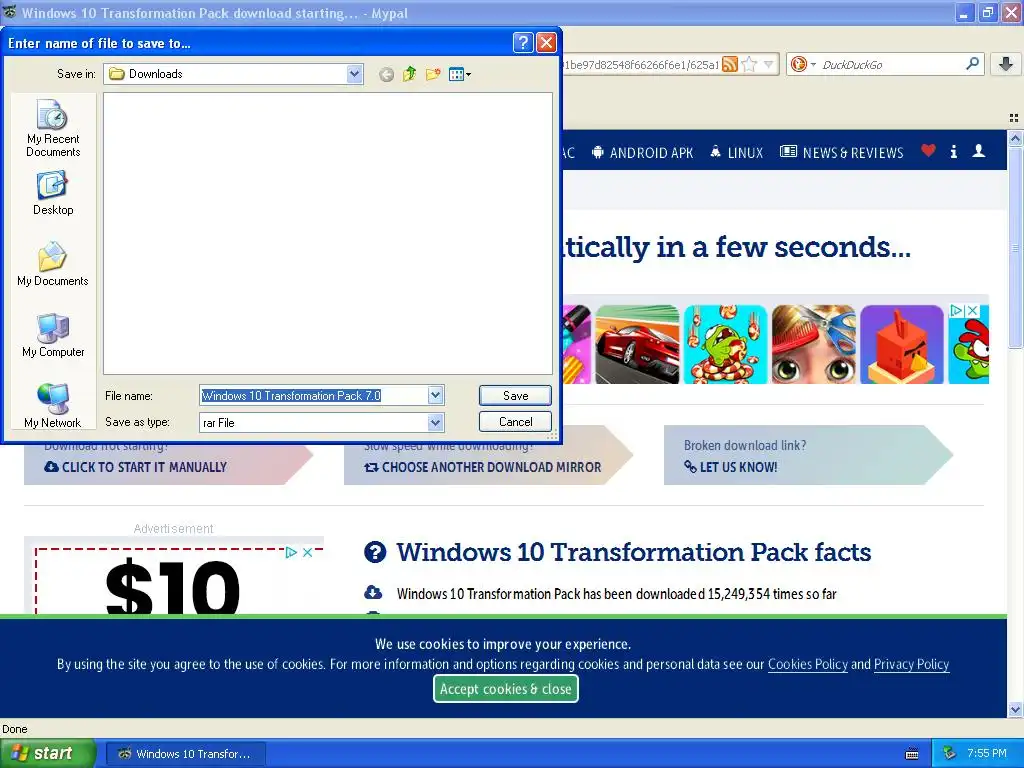Click Let Us Know broken link report
The image size is (1024, 768).
coord(730,467)
